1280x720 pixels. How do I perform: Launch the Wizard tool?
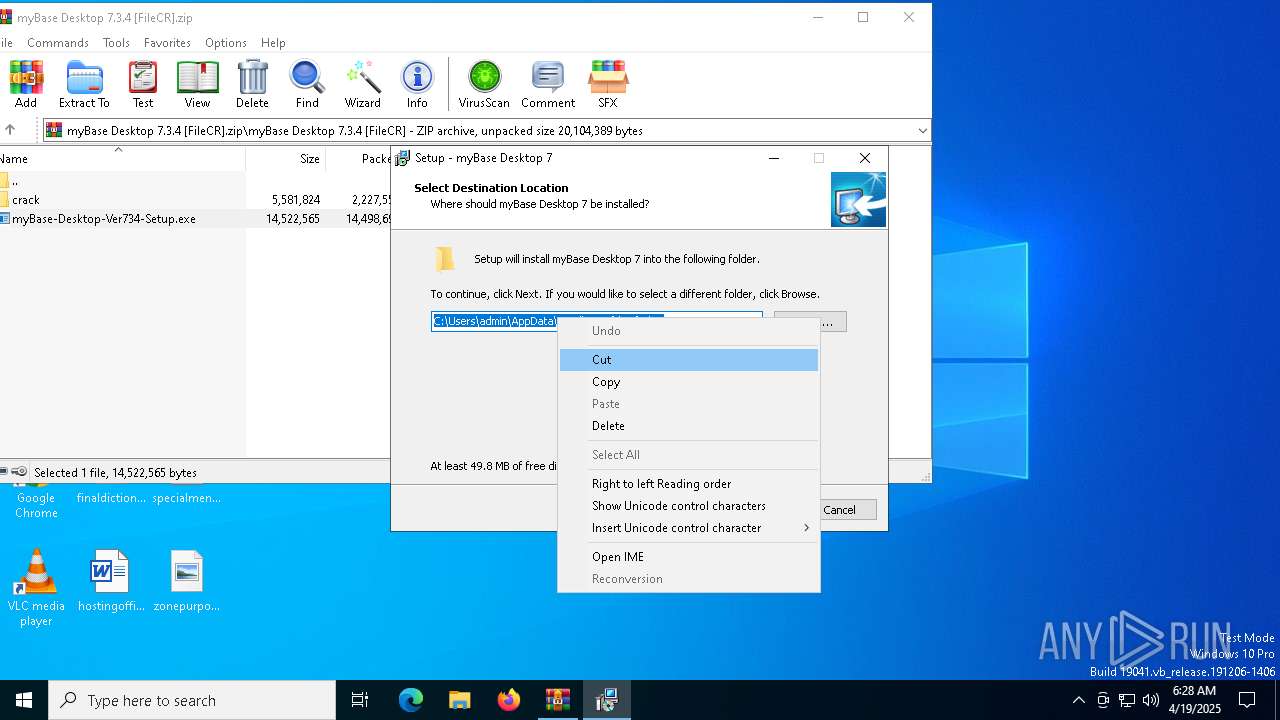tap(362, 84)
